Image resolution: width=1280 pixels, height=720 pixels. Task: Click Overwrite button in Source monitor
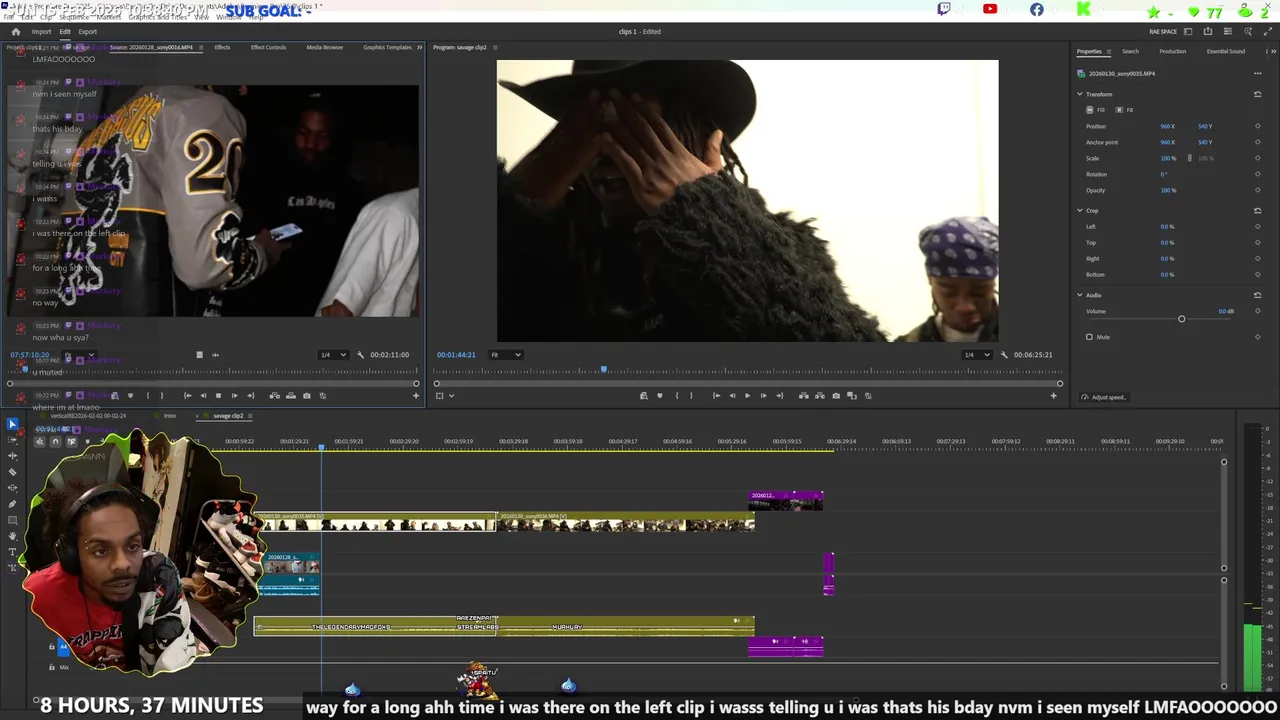[290, 395]
